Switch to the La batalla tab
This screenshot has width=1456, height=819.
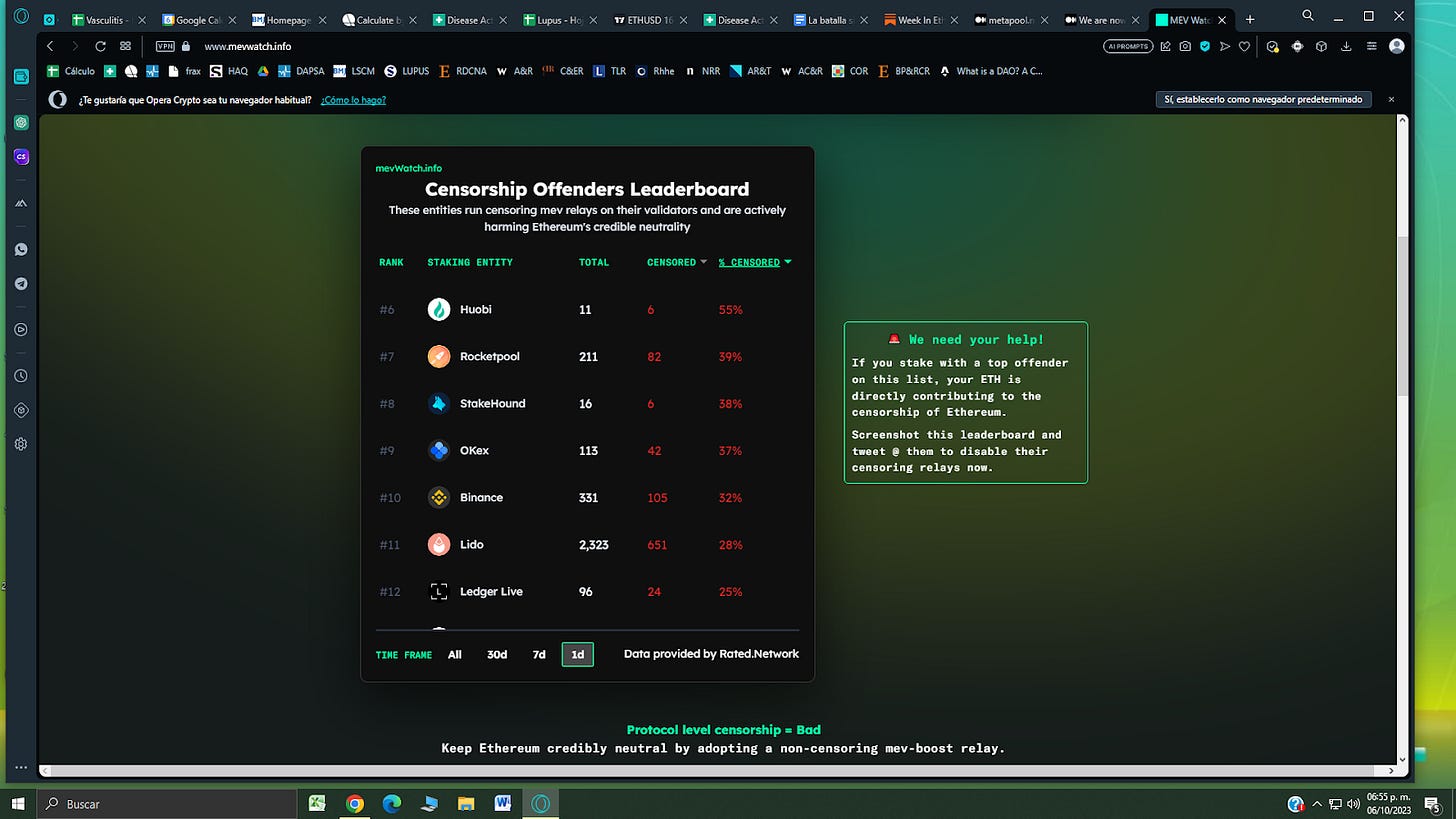[x=828, y=20]
